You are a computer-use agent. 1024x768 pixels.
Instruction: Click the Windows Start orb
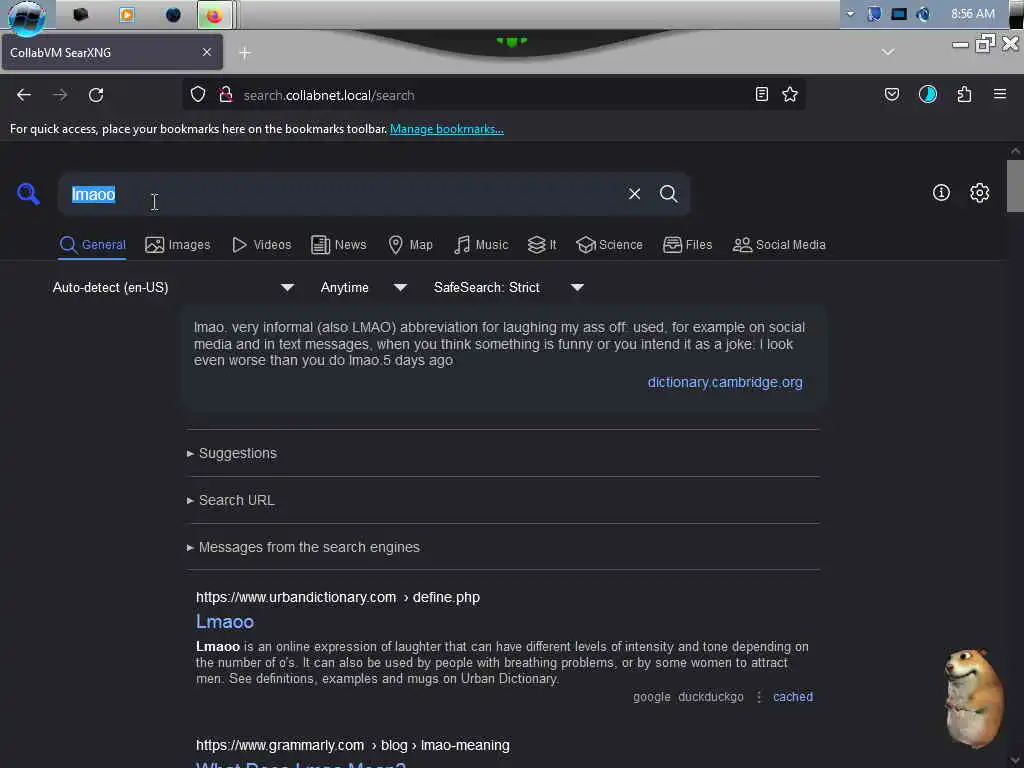pos(27,16)
